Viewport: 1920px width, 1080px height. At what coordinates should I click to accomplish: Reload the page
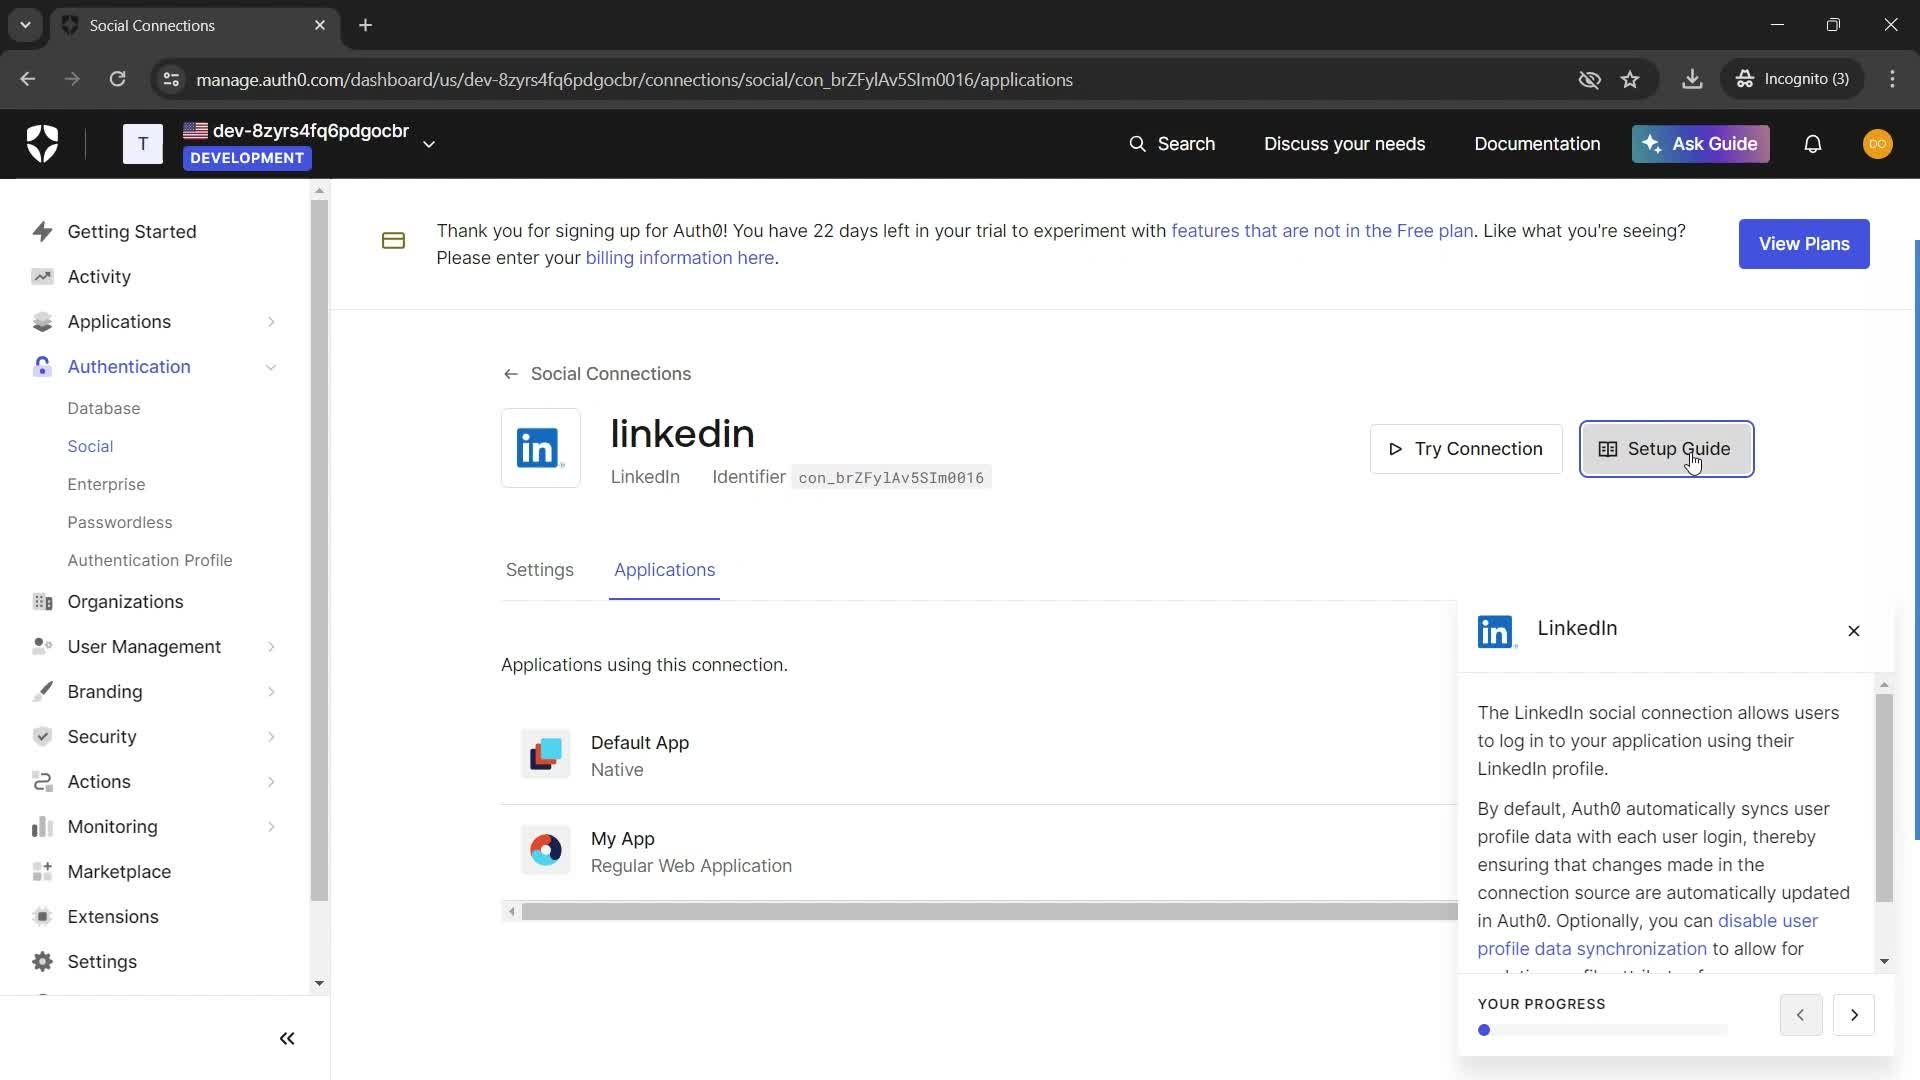point(117,80)
